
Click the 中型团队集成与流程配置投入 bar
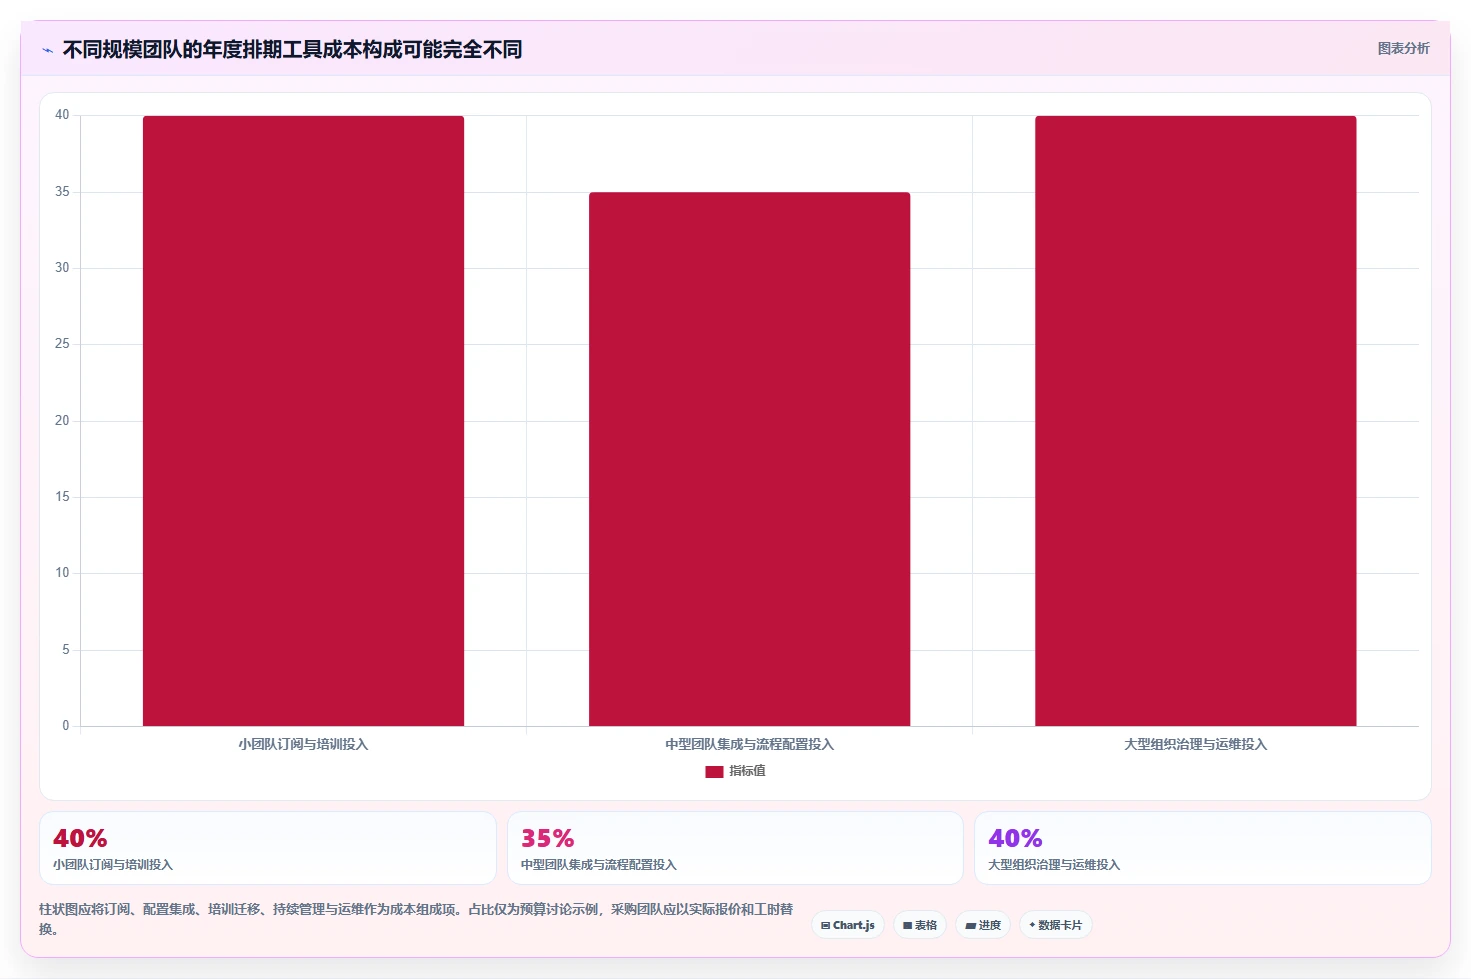[749, 459]
